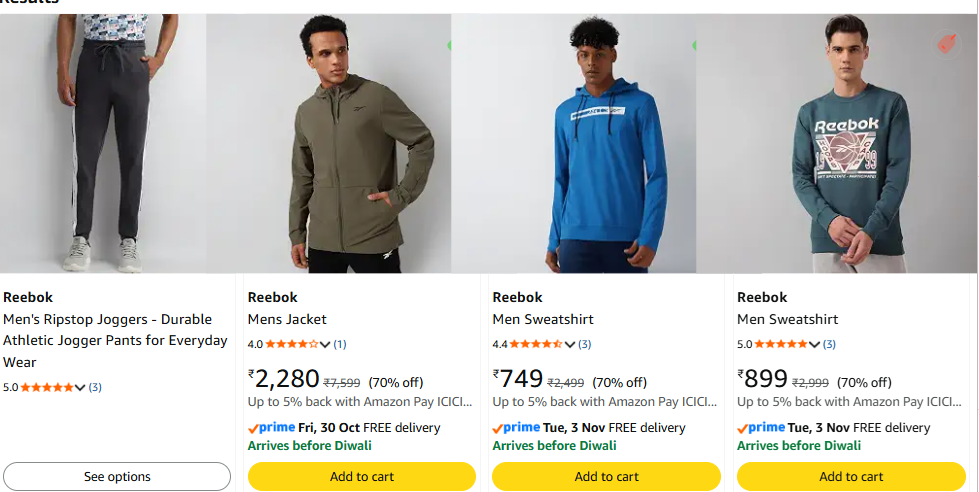Expand rating chevron for 4.4 star sweatshirt
The image size is (979, 492).
(x=569, y=345)
